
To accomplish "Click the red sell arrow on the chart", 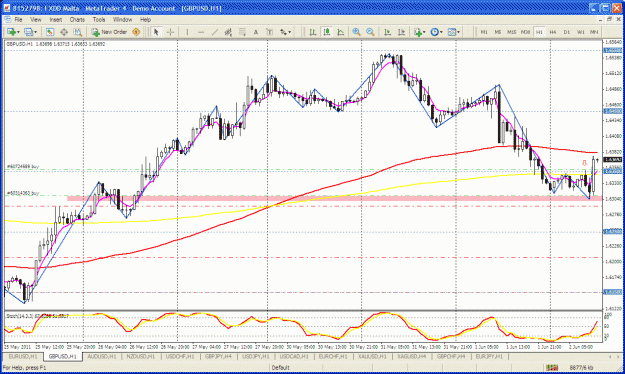I will (584, 163).
